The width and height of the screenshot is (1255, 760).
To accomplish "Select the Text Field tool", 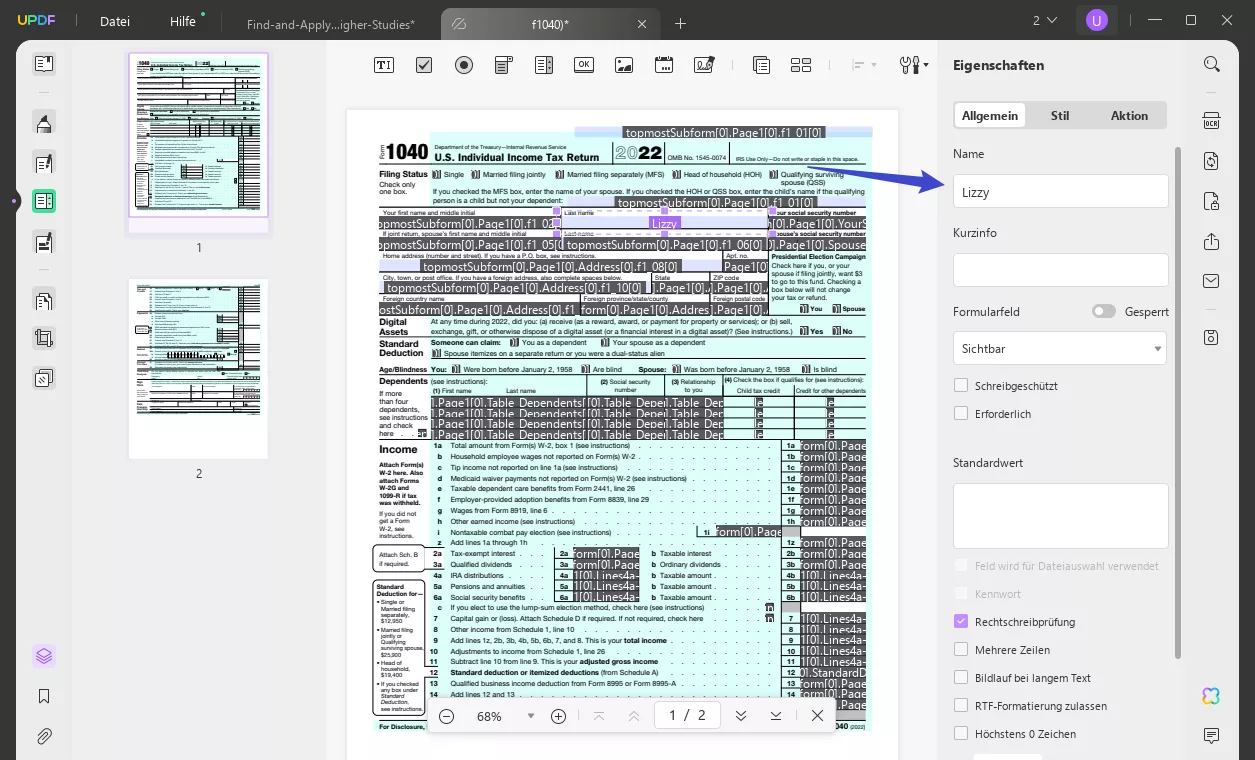I will [384, 65].
